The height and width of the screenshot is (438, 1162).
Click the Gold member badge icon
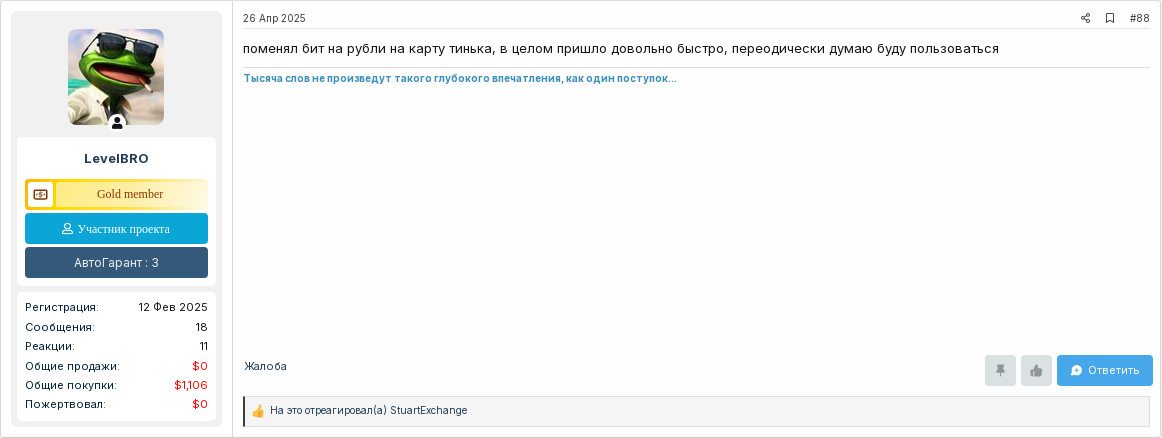point(41,194)
